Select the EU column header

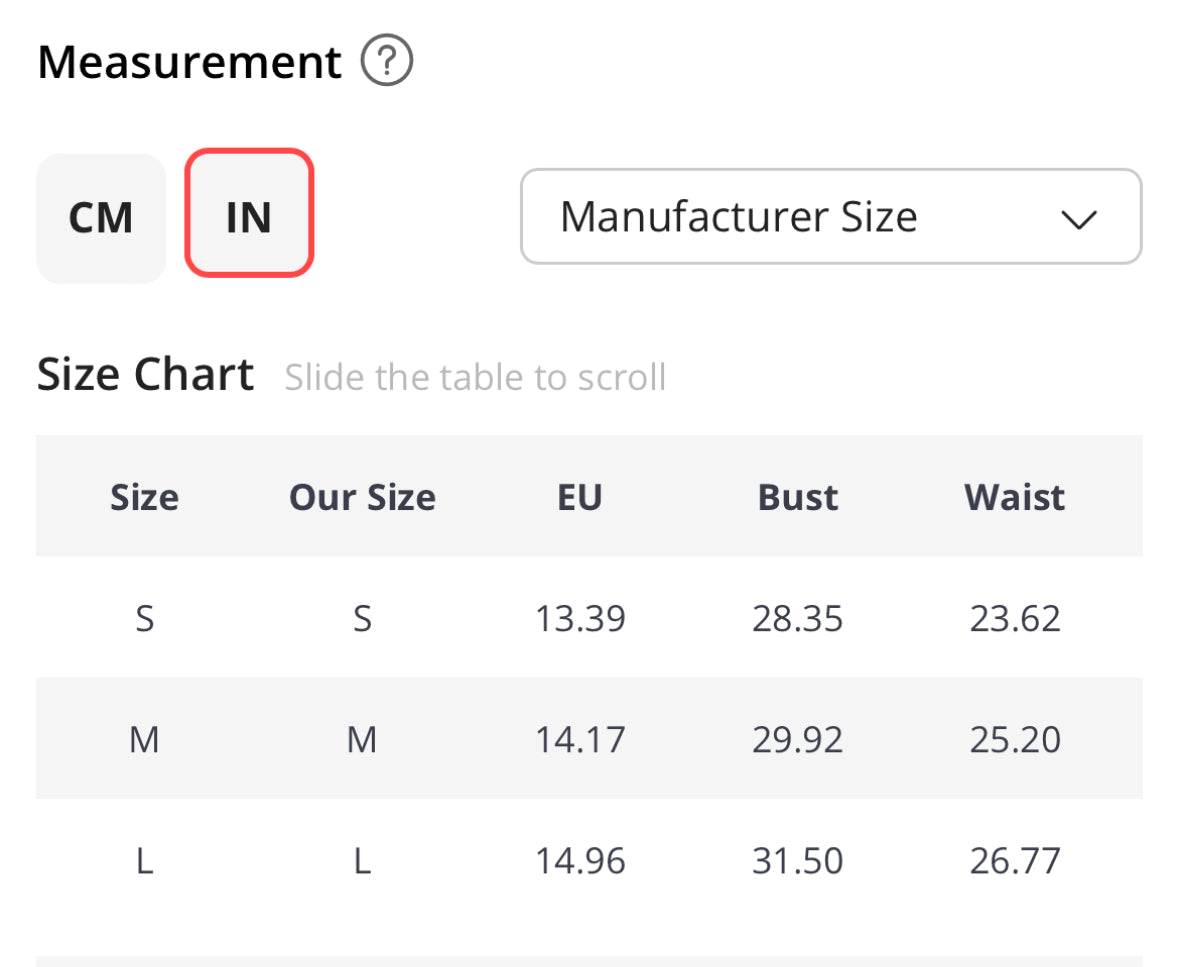(x=580, y=497)
